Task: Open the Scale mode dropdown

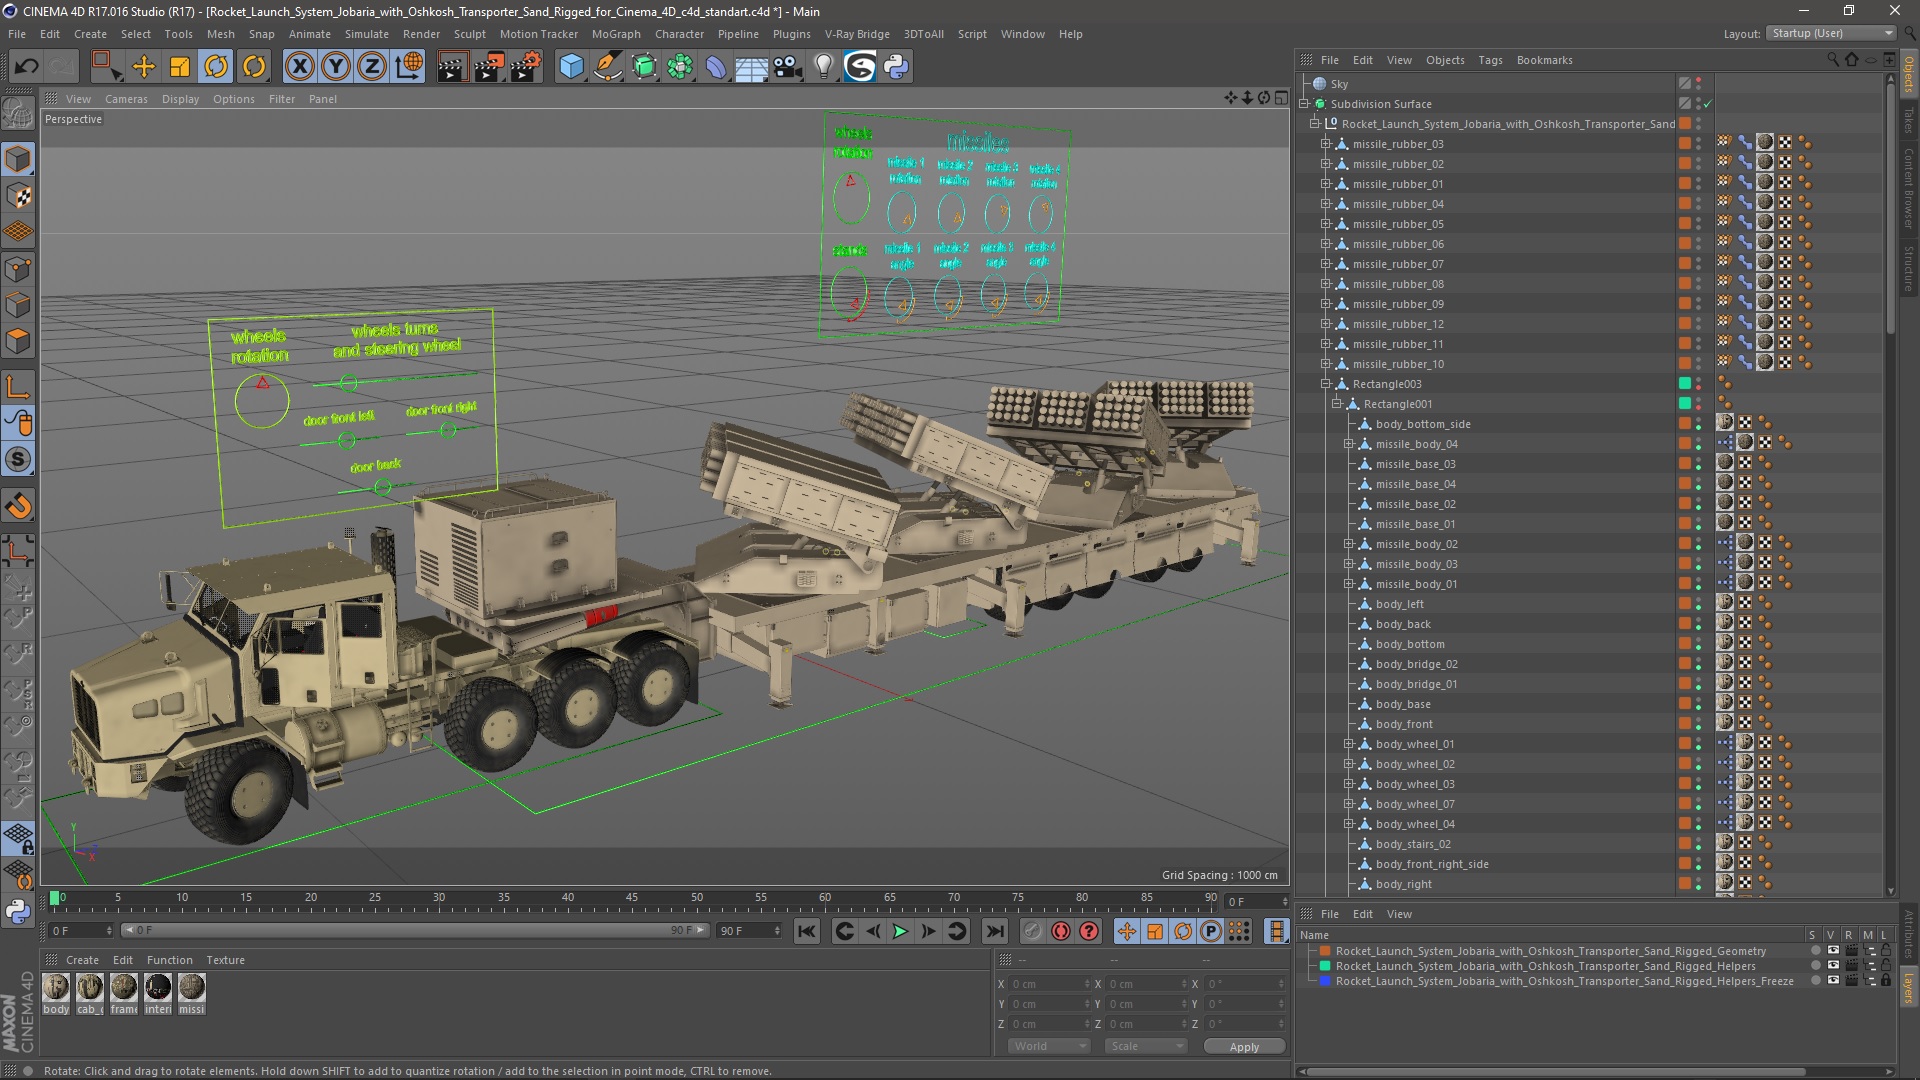Action: tap(1145, 1046)
